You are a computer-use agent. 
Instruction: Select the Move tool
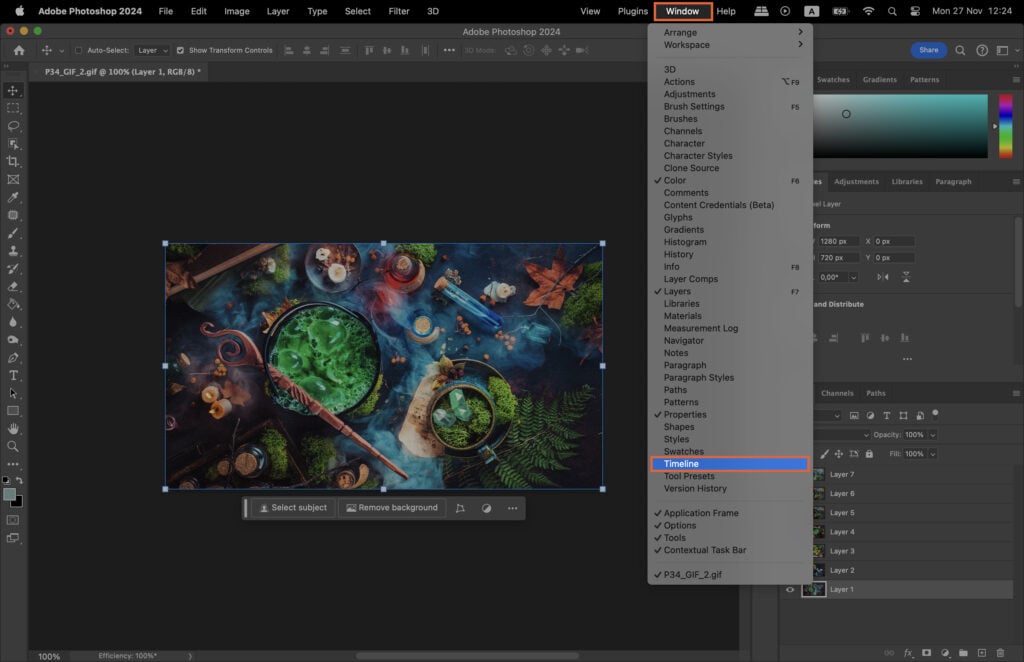point(14,90)
